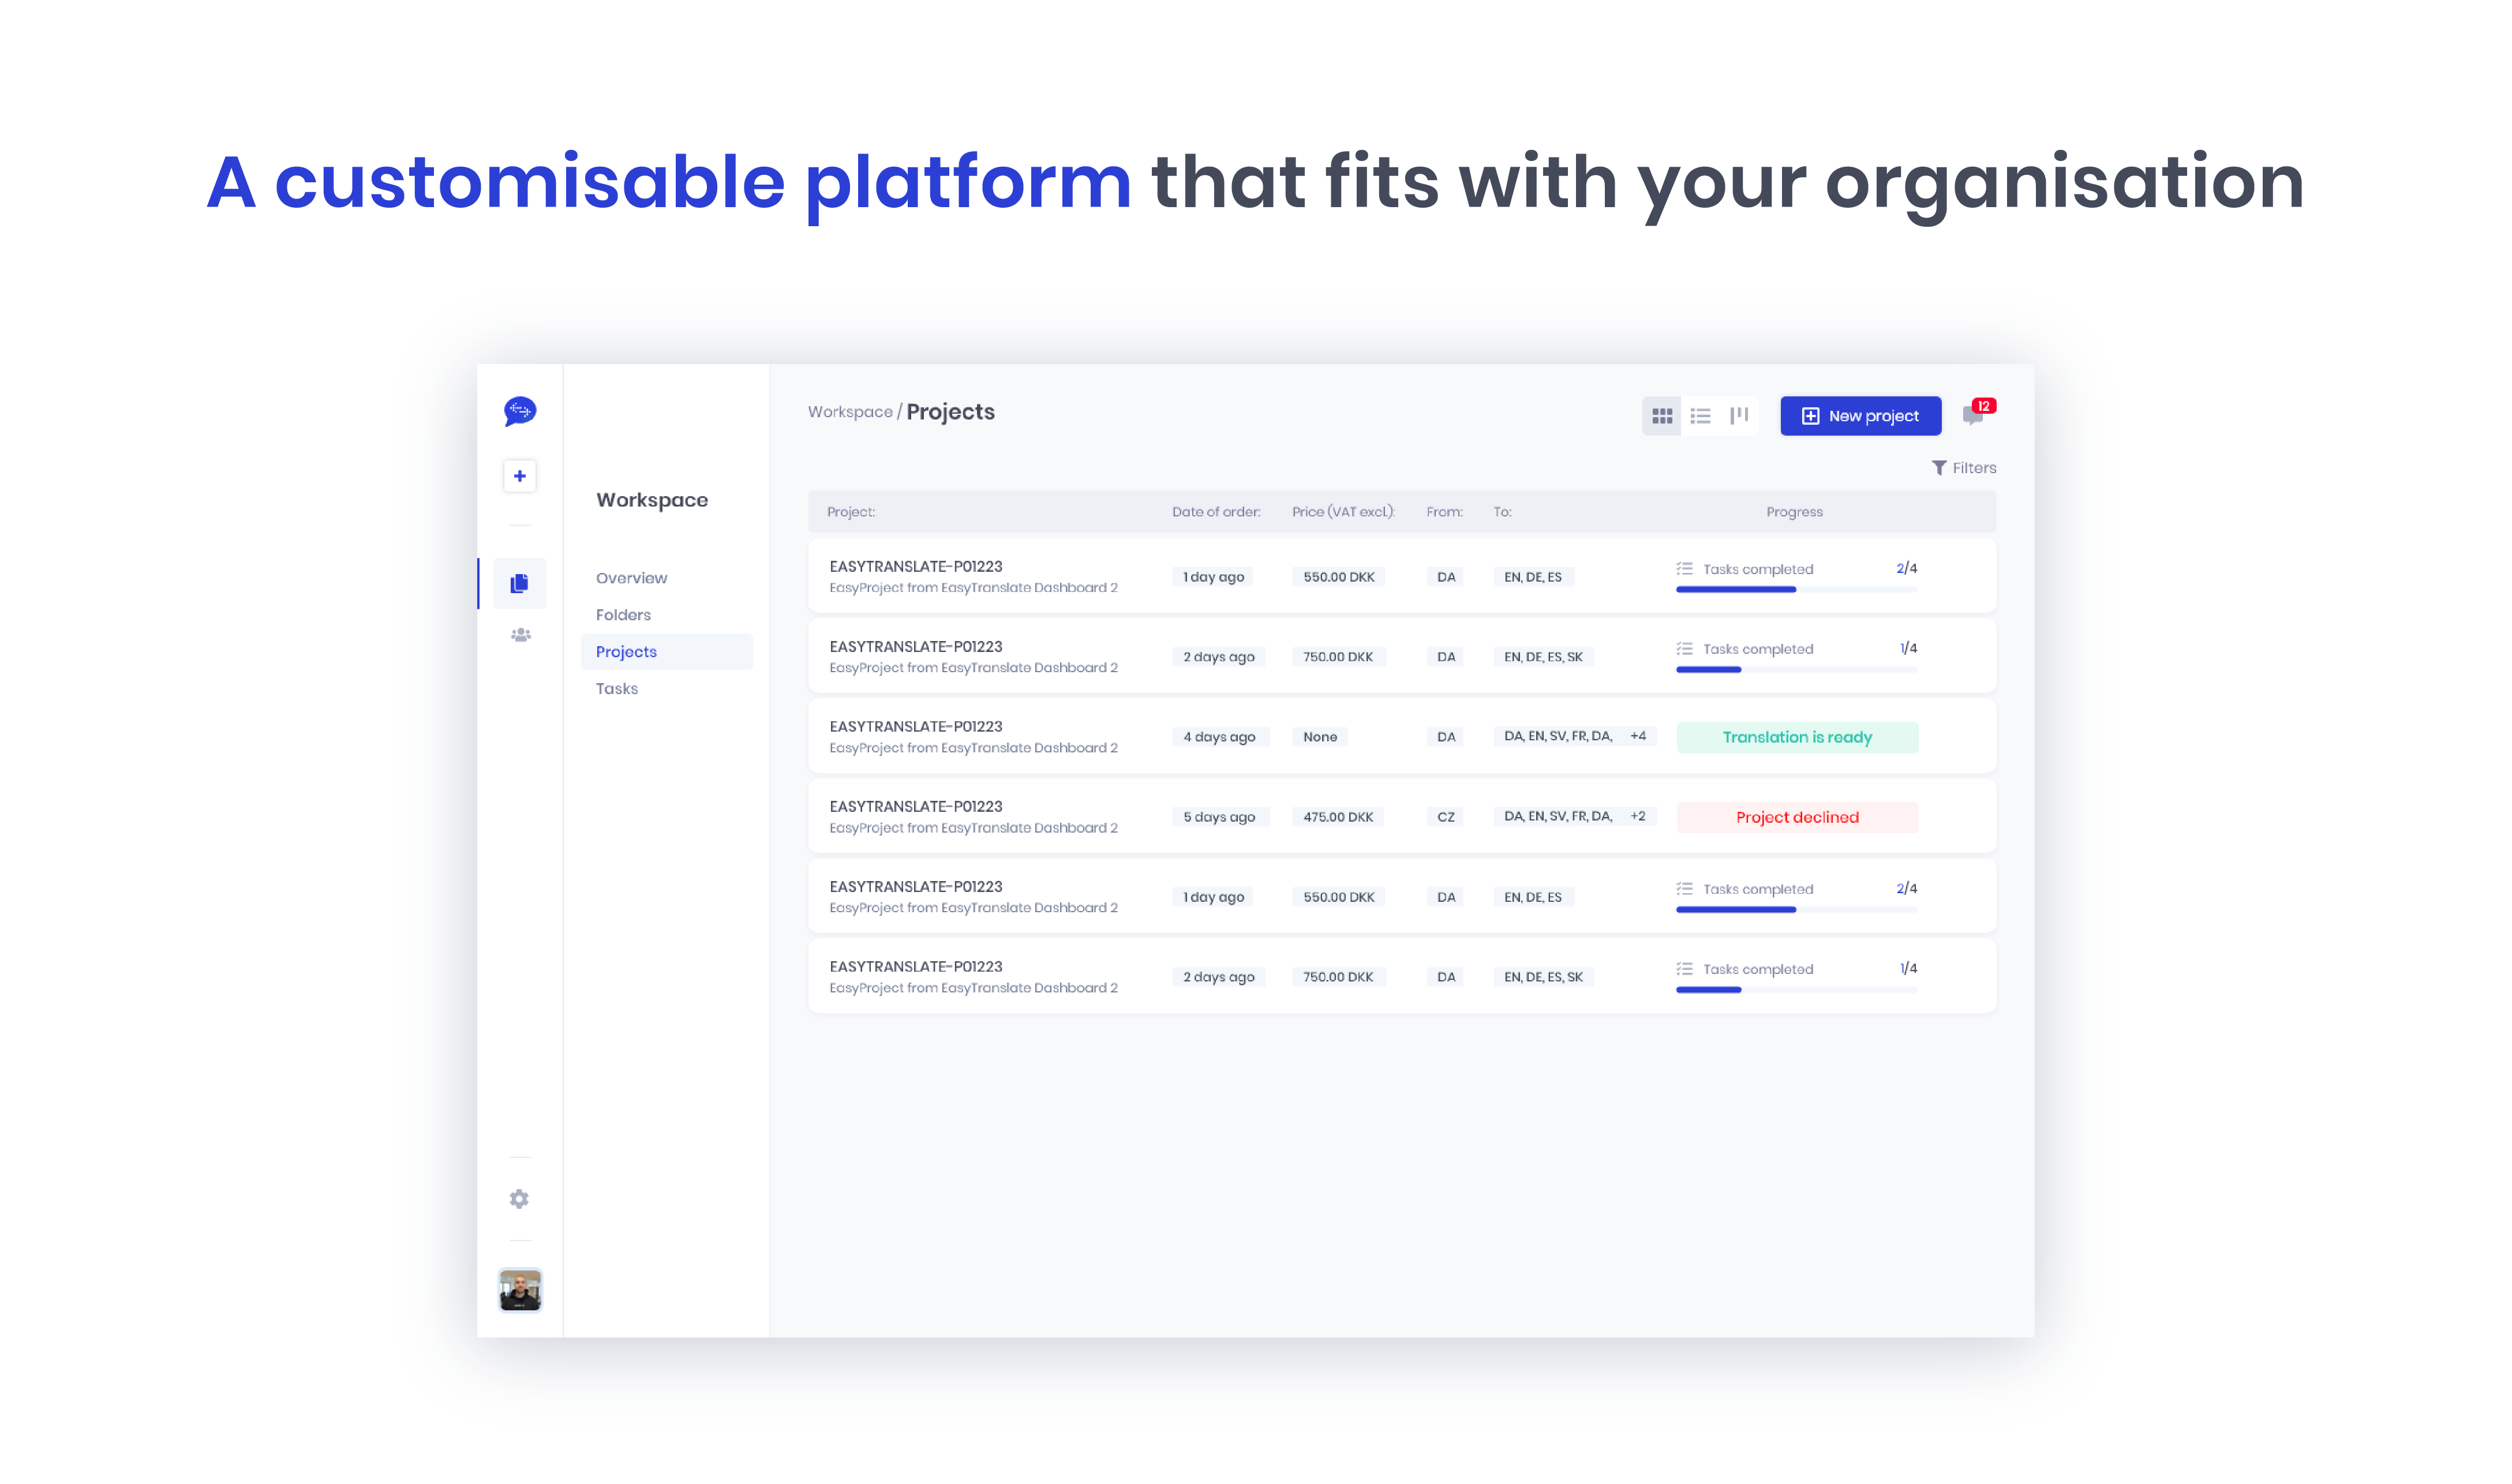
Task: Switch to board column view
Action: (1739, 416)
